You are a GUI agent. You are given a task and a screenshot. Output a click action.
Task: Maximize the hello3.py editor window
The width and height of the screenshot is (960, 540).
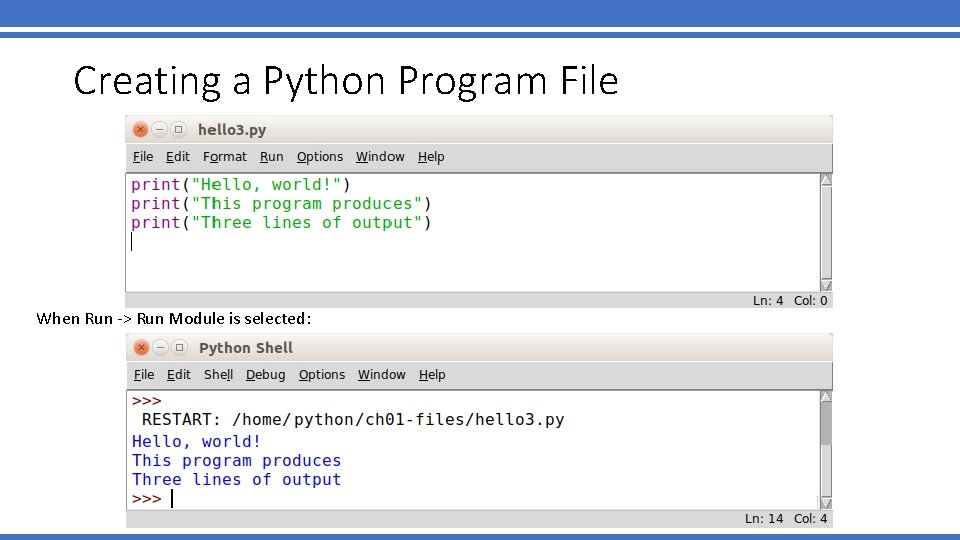[x=178, y=130]
